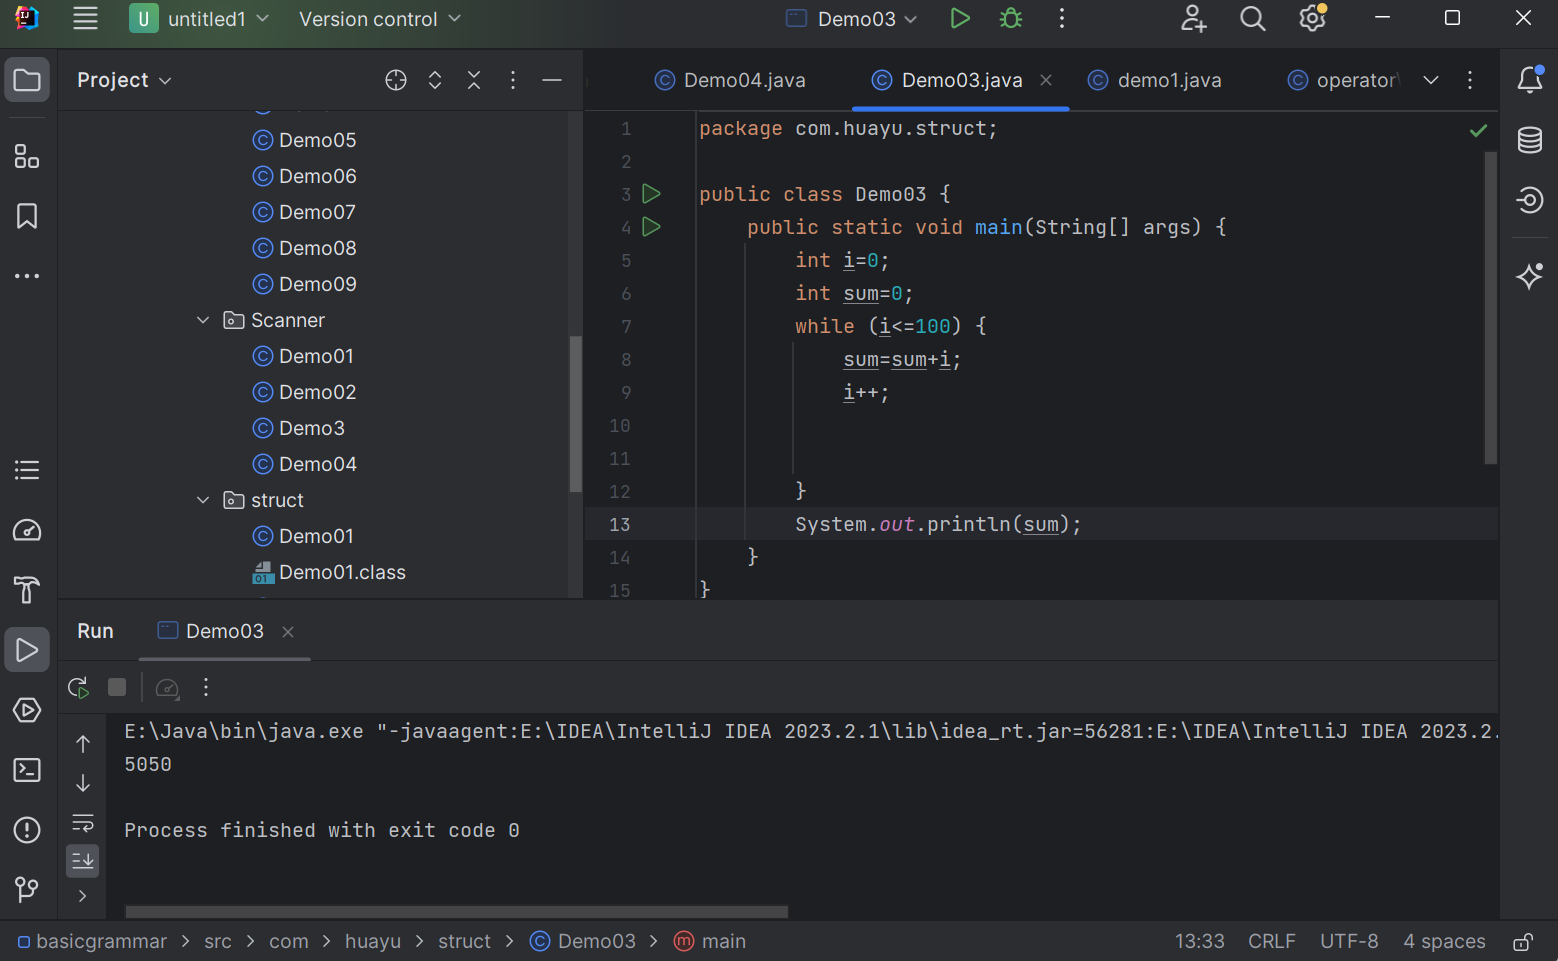Click UTF-8 encoding in status bar
This screenshot has height=961, width=1558.
(1348, 942)
